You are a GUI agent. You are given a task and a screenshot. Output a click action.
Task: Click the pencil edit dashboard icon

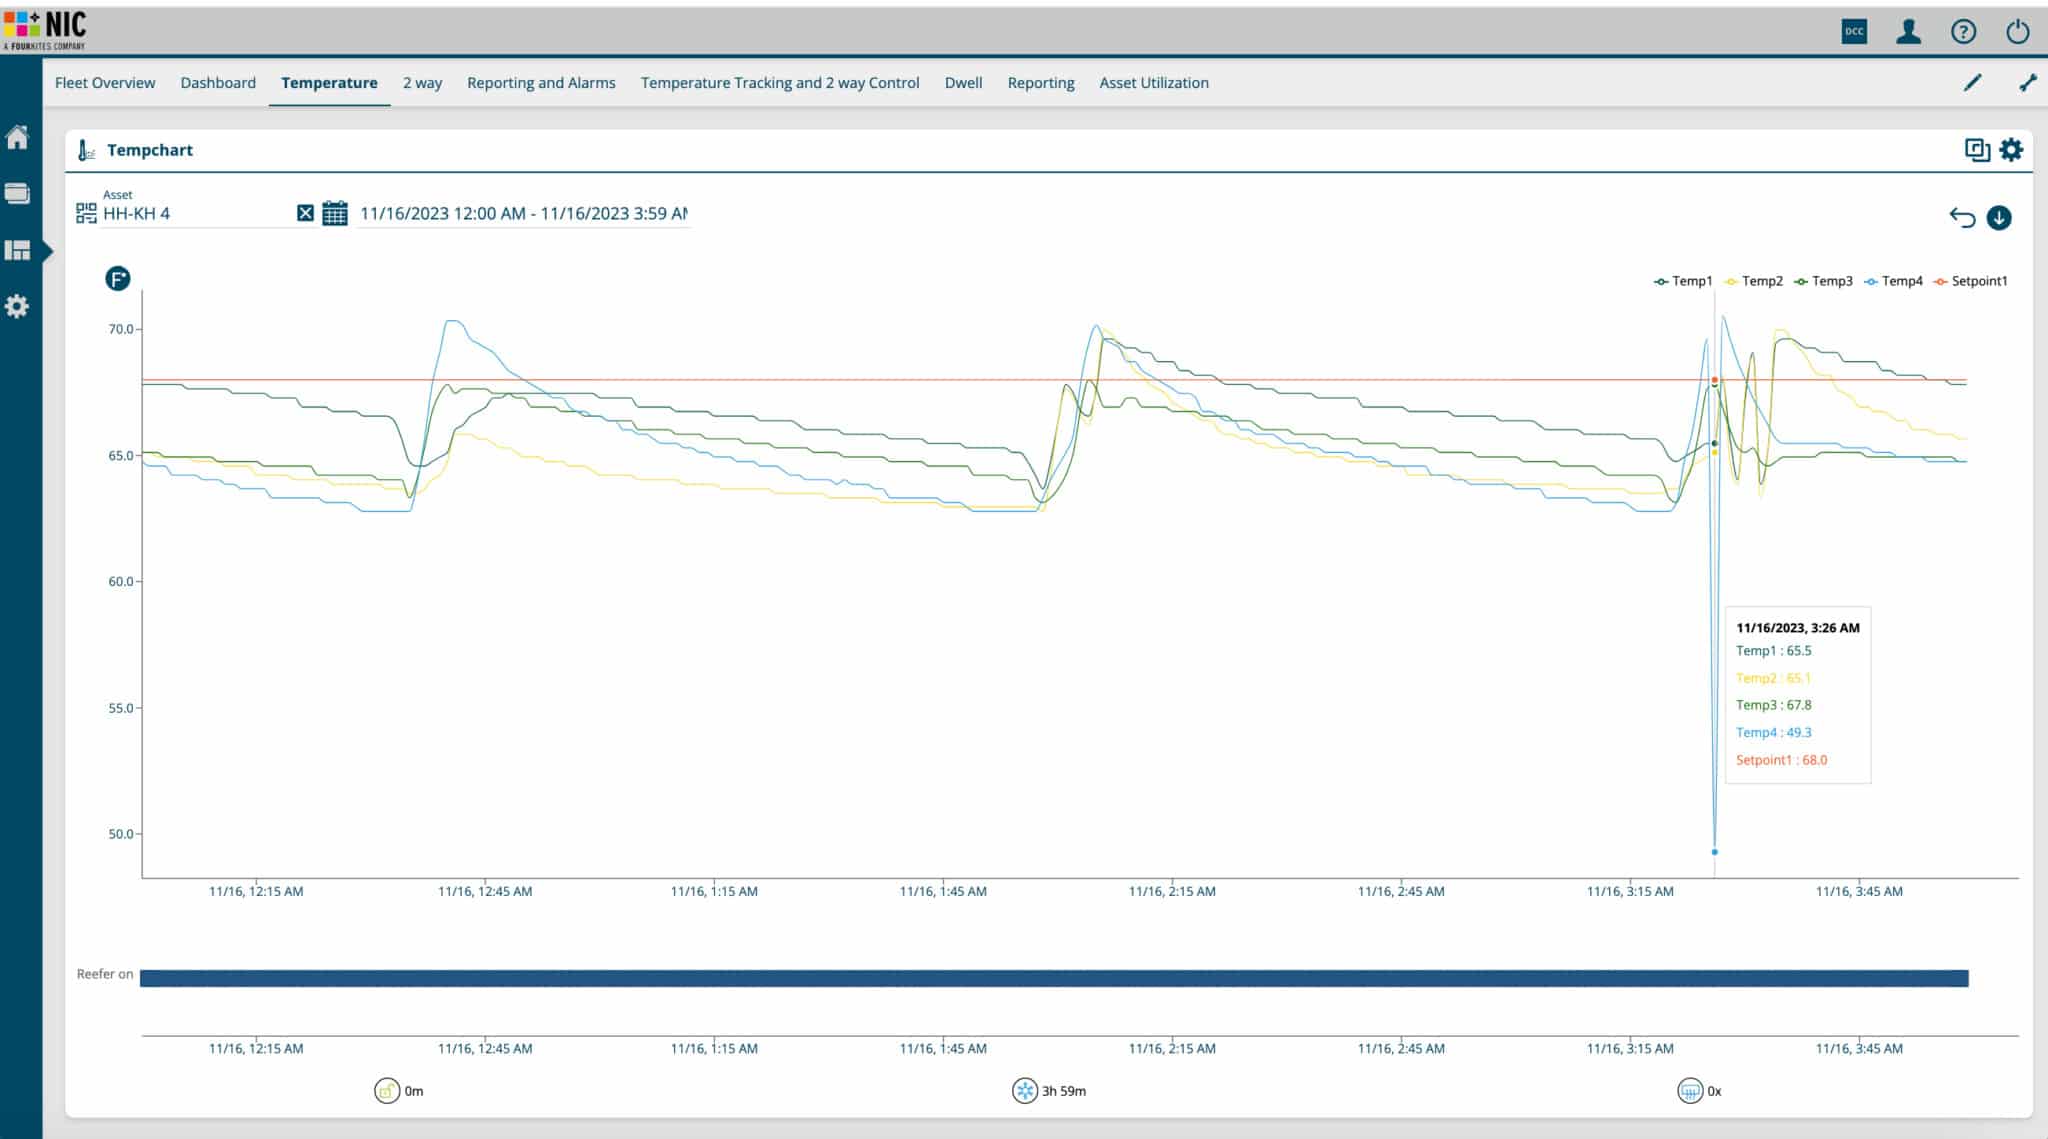(x=1972, y=83)
